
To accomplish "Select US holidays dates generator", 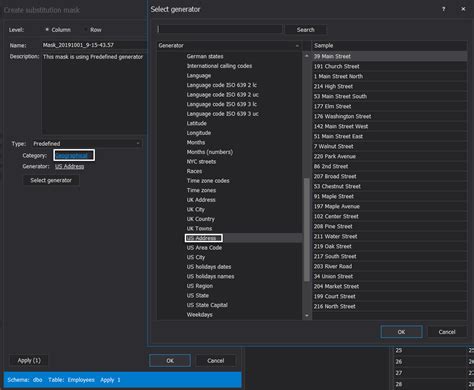I will click(209, 267).
